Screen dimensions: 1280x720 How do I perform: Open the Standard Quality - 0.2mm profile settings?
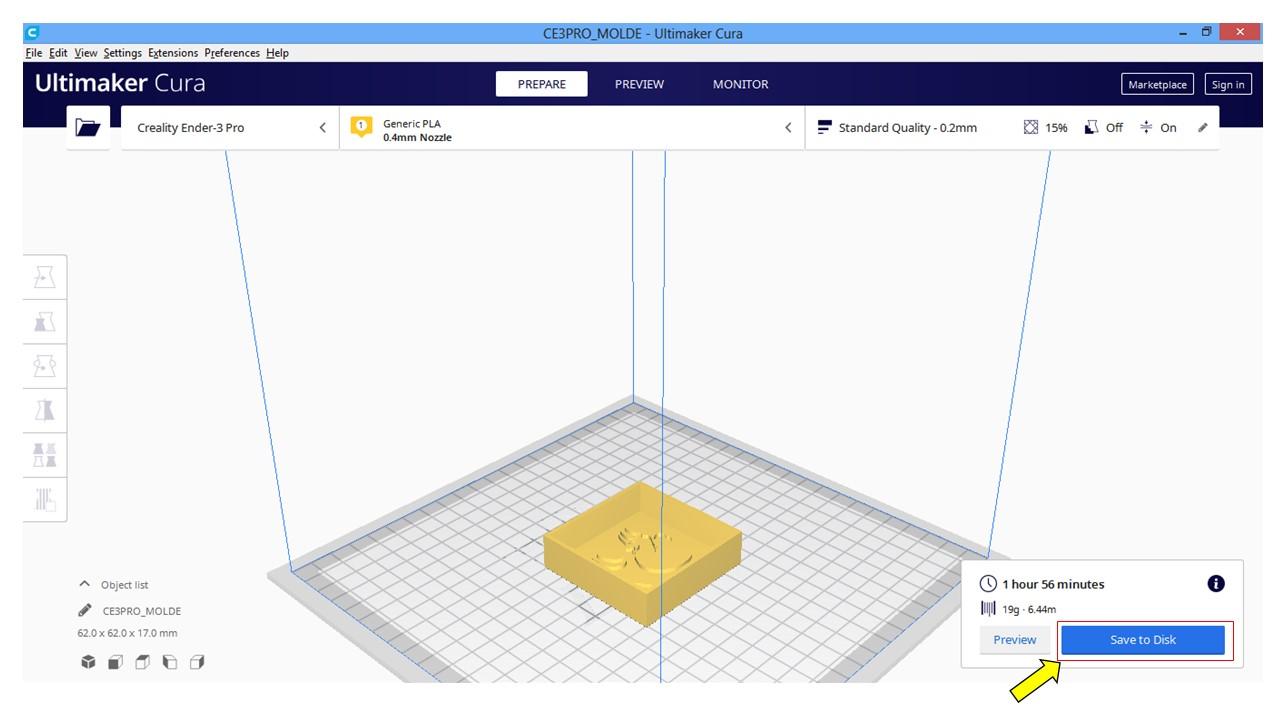tap(1012, 128)
